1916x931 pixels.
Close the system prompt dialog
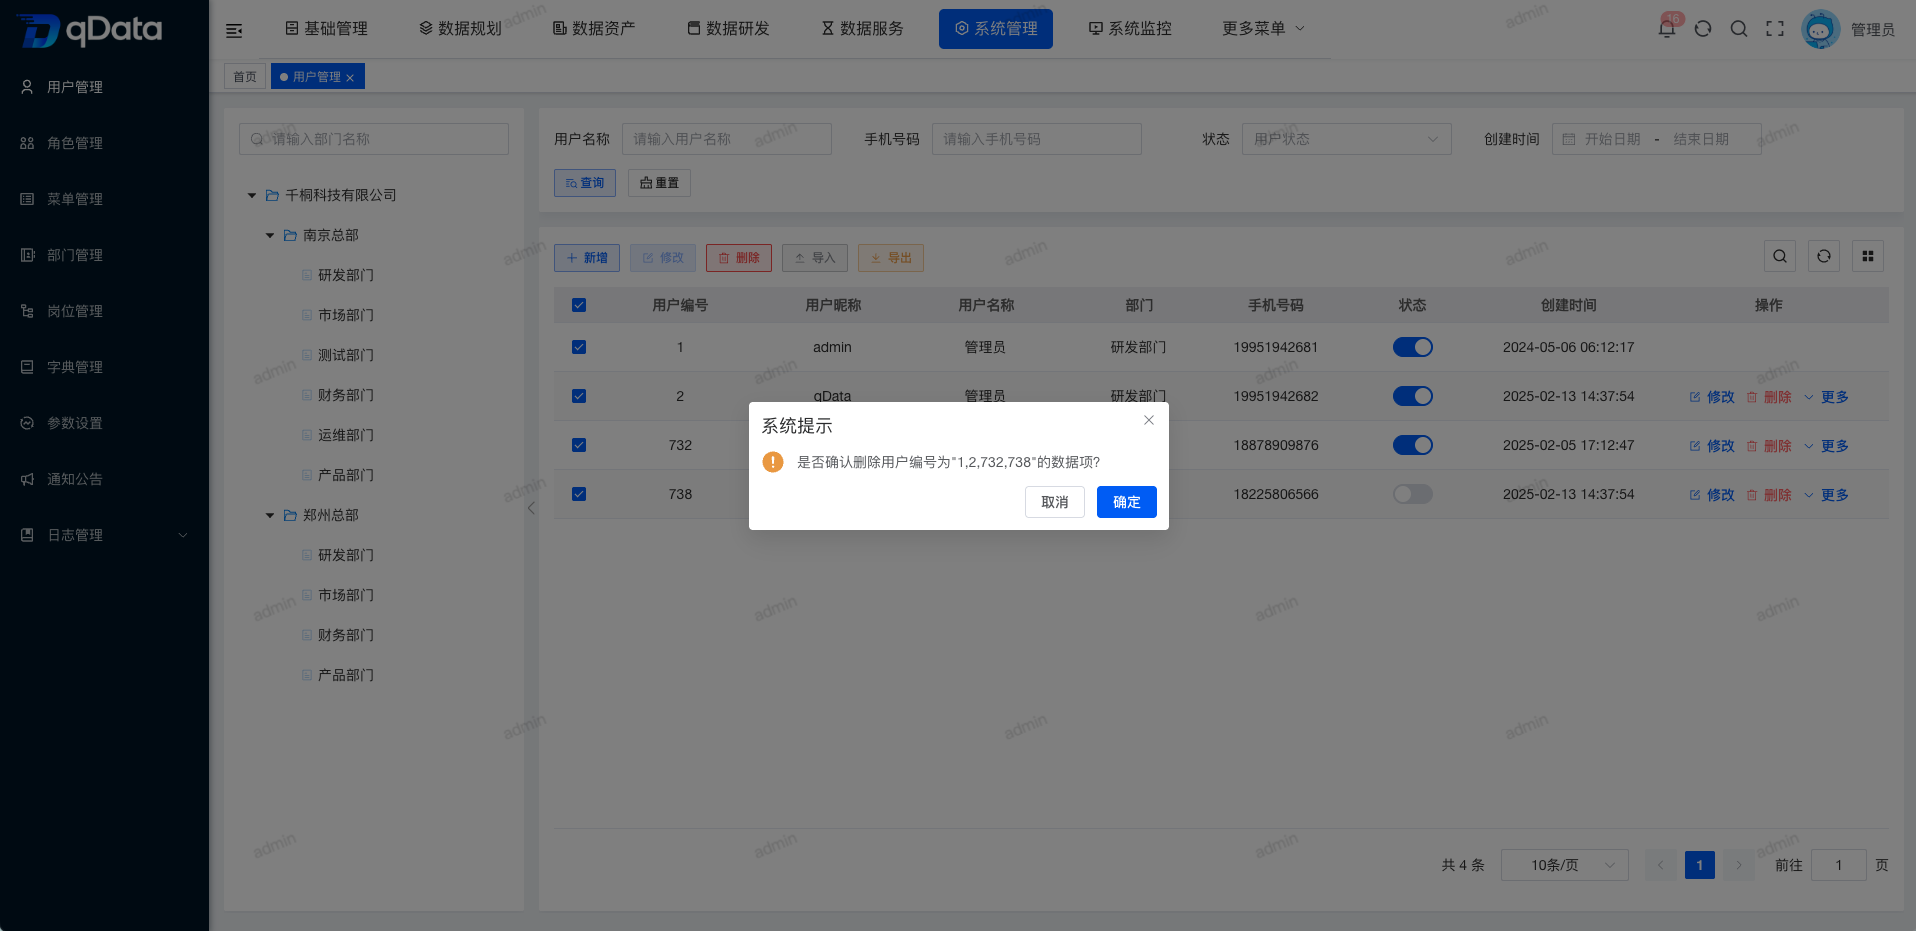click(x=1149, y=420)
